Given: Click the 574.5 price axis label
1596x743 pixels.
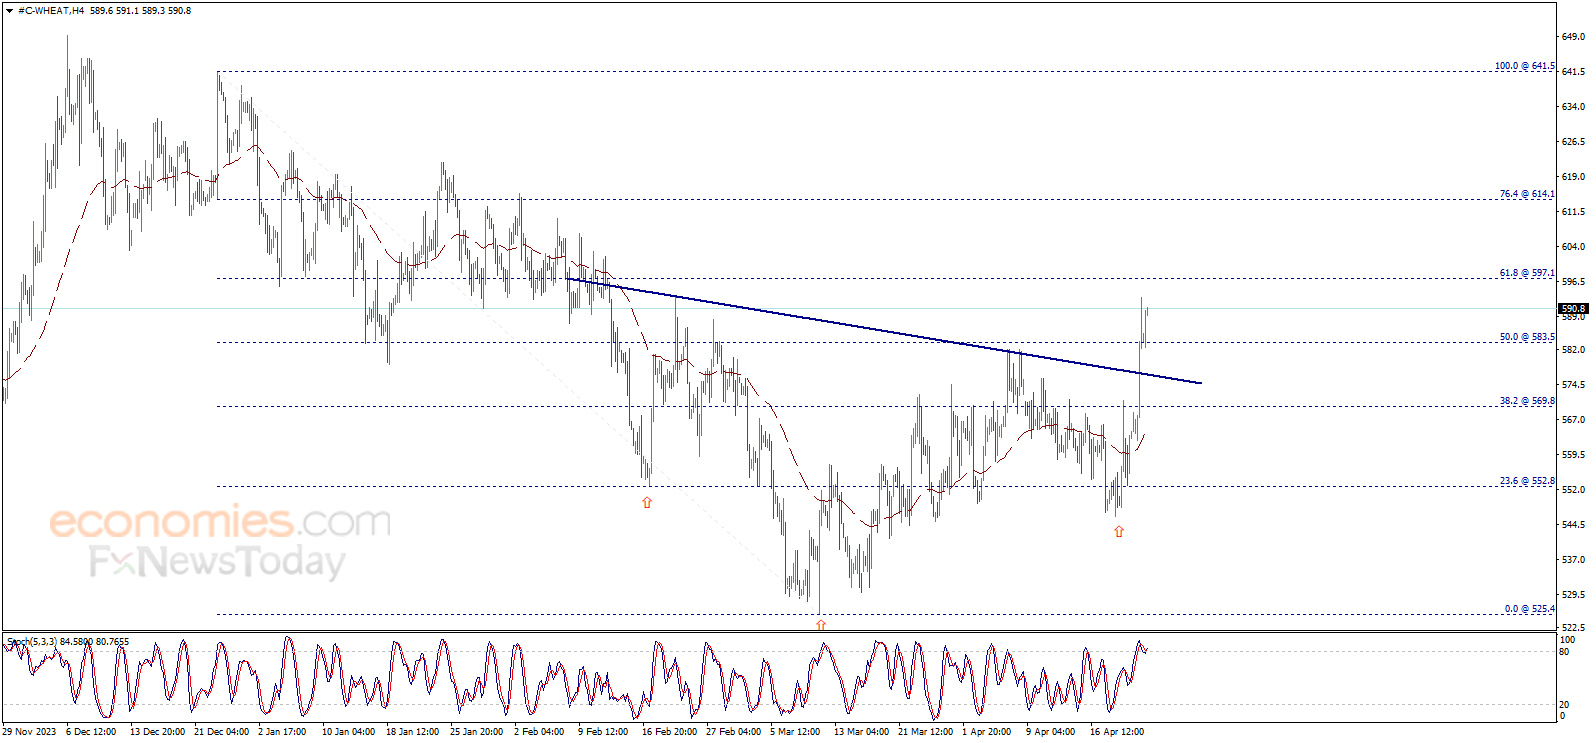Looking at the screenshot, I should point(1573,385).
